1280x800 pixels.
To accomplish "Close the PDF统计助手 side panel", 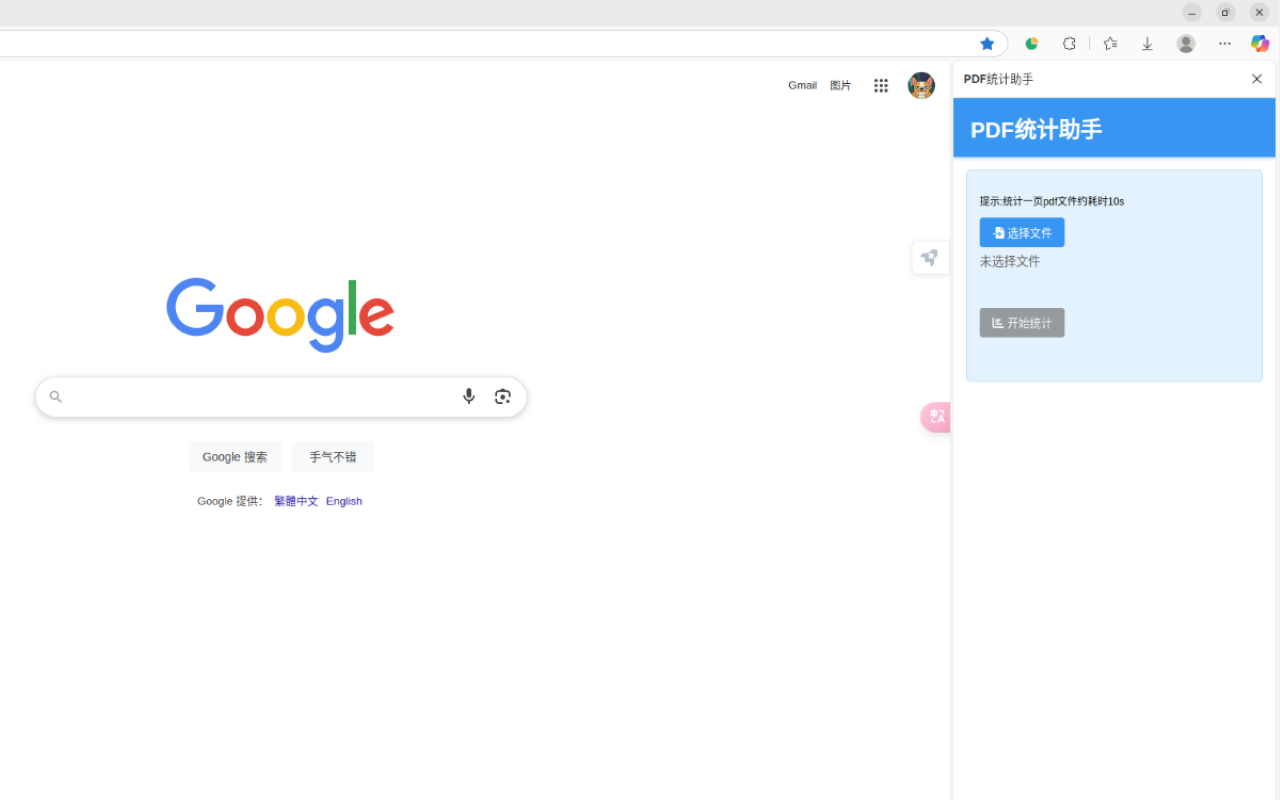I will (1257, 79).
